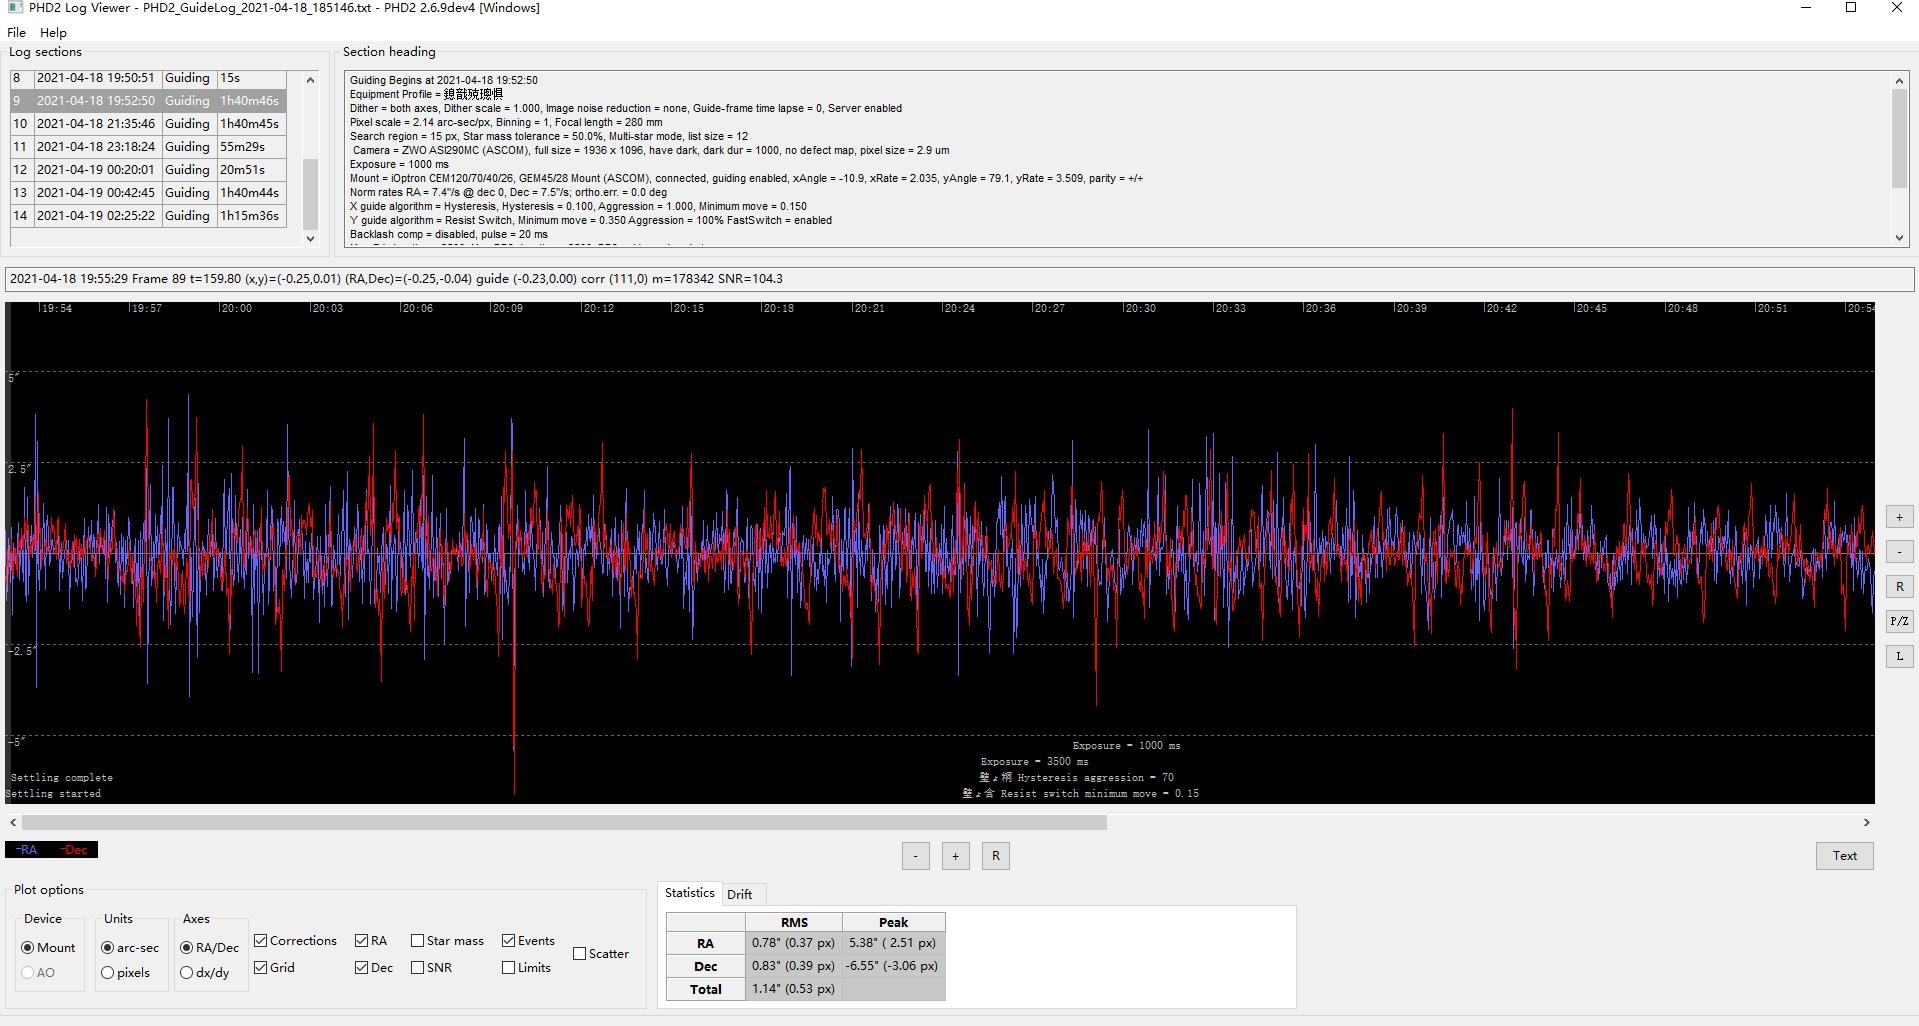Switch to the Statistics tab
1919x1026 pixels.
[689, 893]
